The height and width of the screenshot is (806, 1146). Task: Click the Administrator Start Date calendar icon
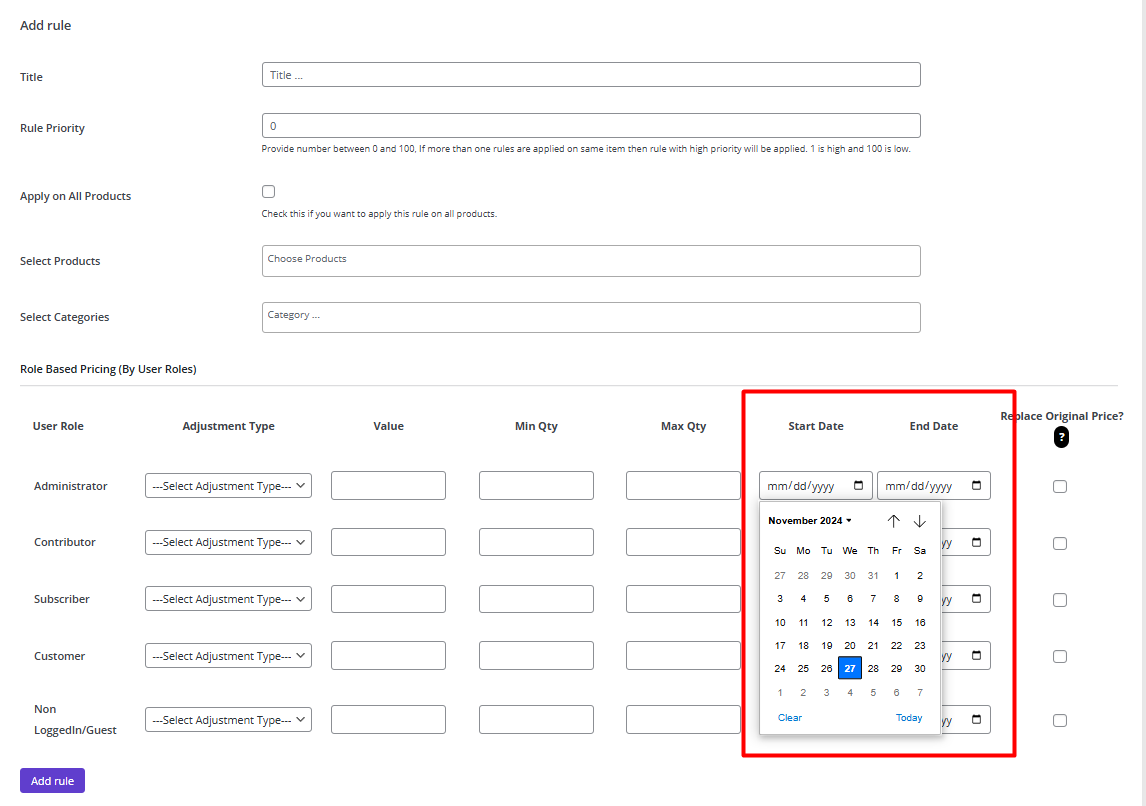(x=858, y=486)
